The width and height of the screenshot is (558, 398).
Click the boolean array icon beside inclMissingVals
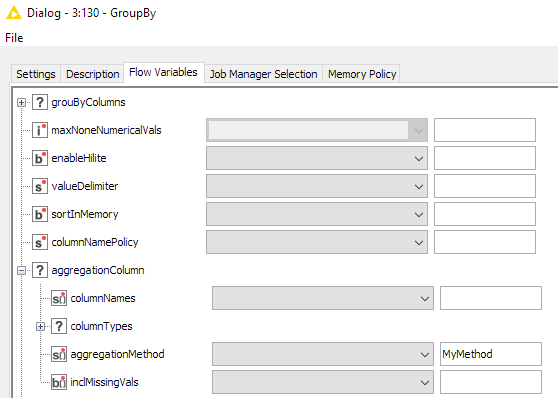point(59,382)
